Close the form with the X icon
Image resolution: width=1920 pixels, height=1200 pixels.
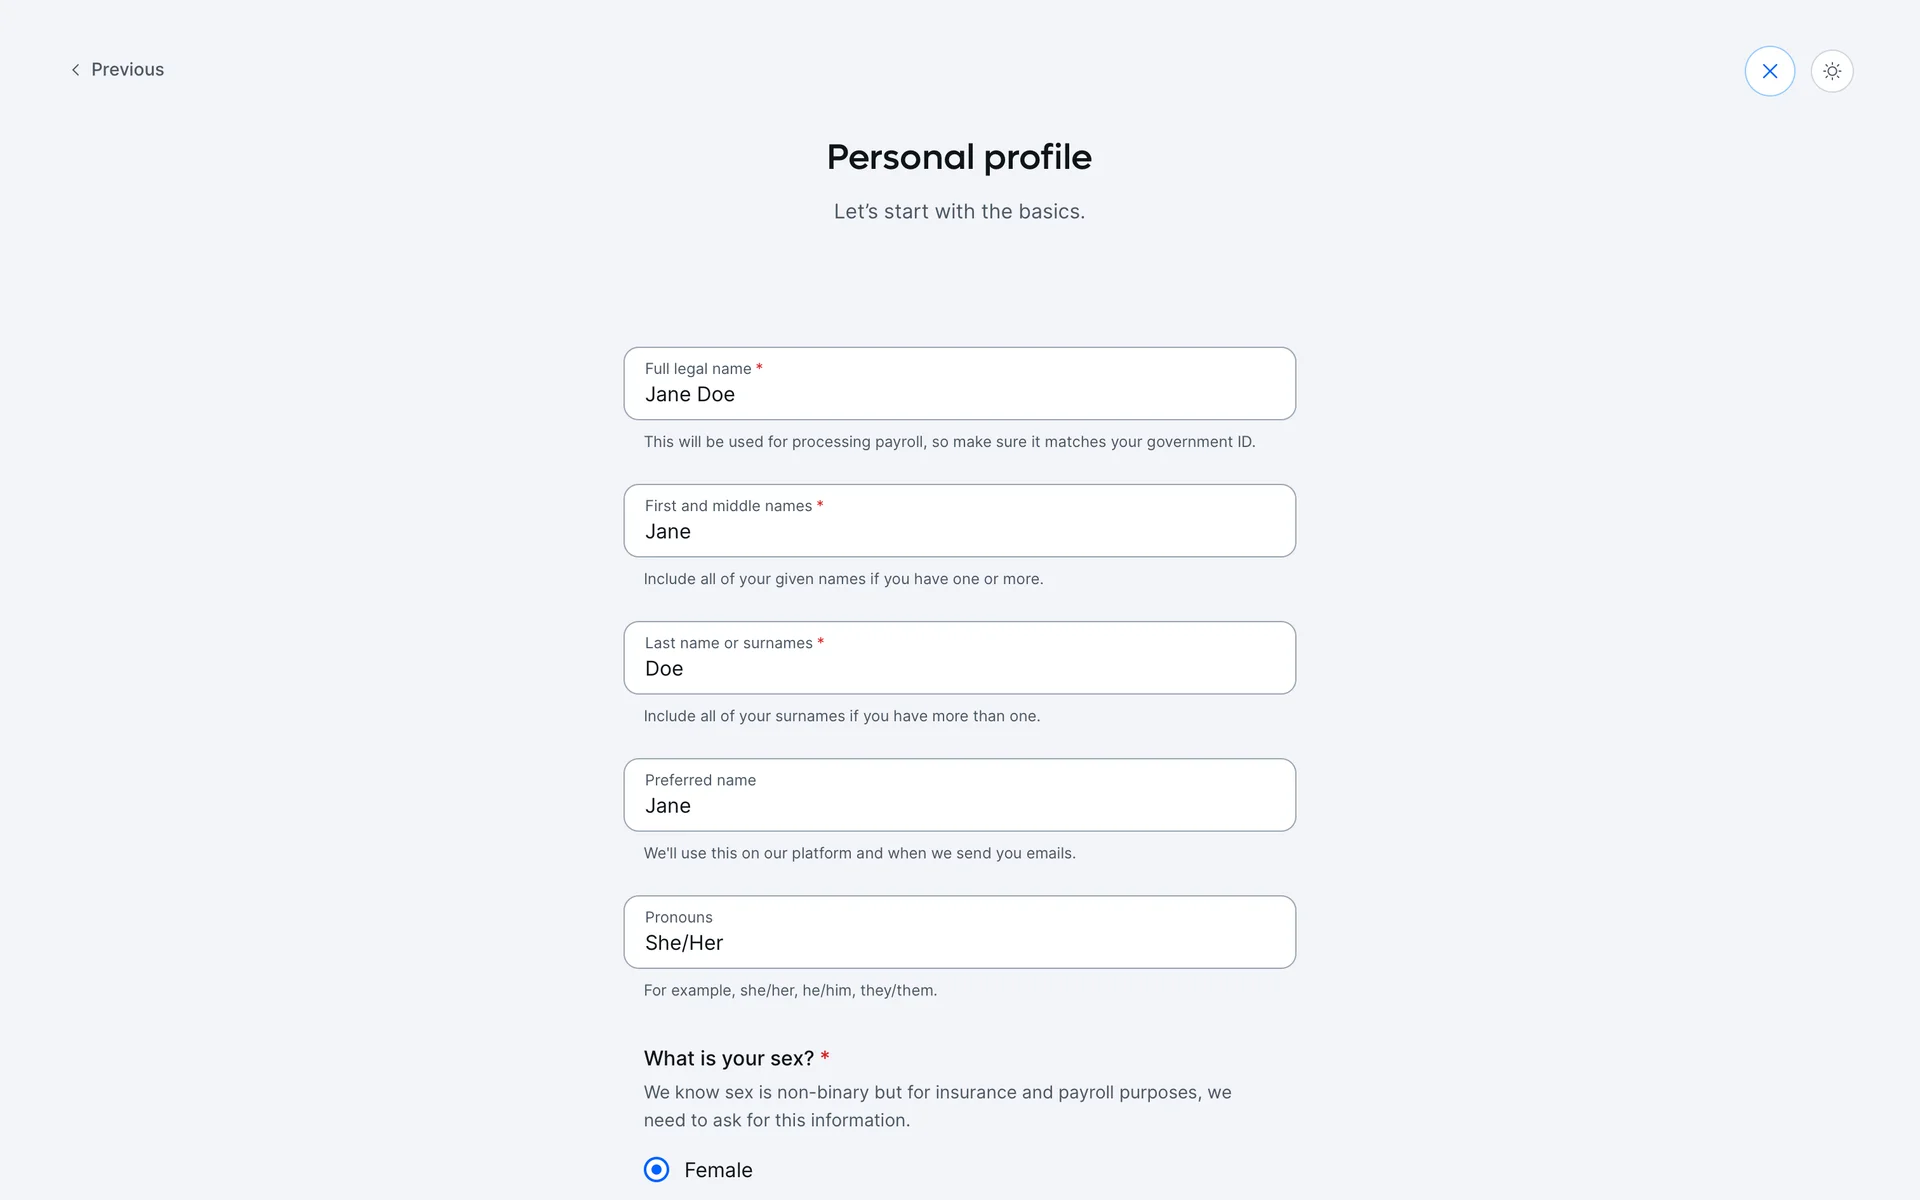coord(1769,71)
